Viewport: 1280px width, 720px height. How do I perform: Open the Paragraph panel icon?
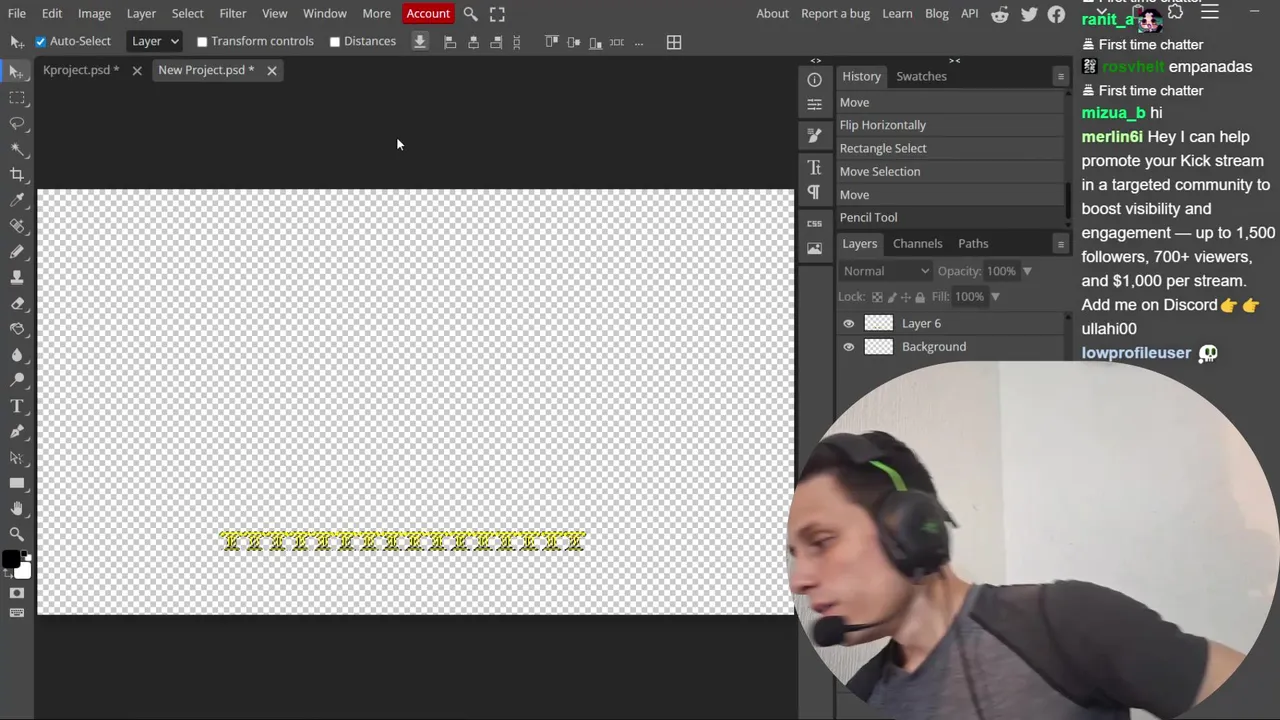pos(815,191)
